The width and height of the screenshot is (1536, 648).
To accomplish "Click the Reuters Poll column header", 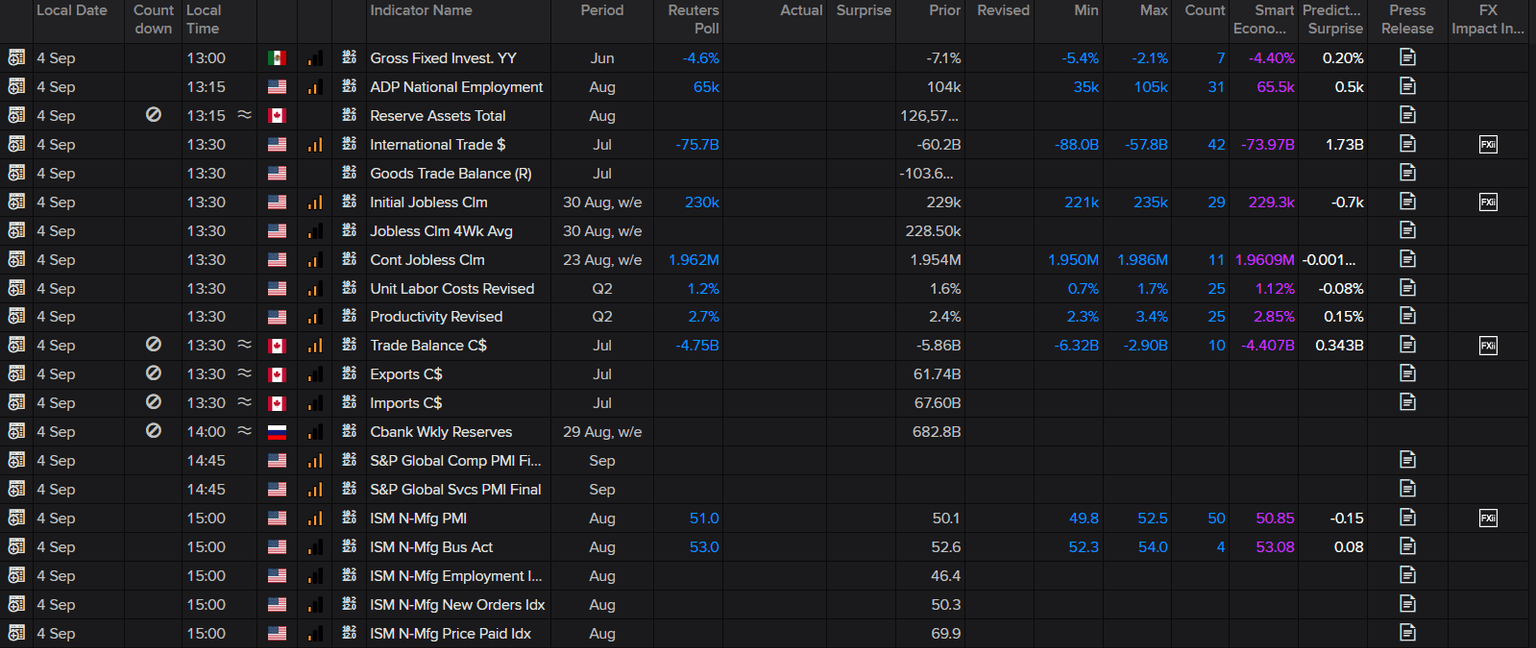I will pyautogui.click(x=693, y=19).
